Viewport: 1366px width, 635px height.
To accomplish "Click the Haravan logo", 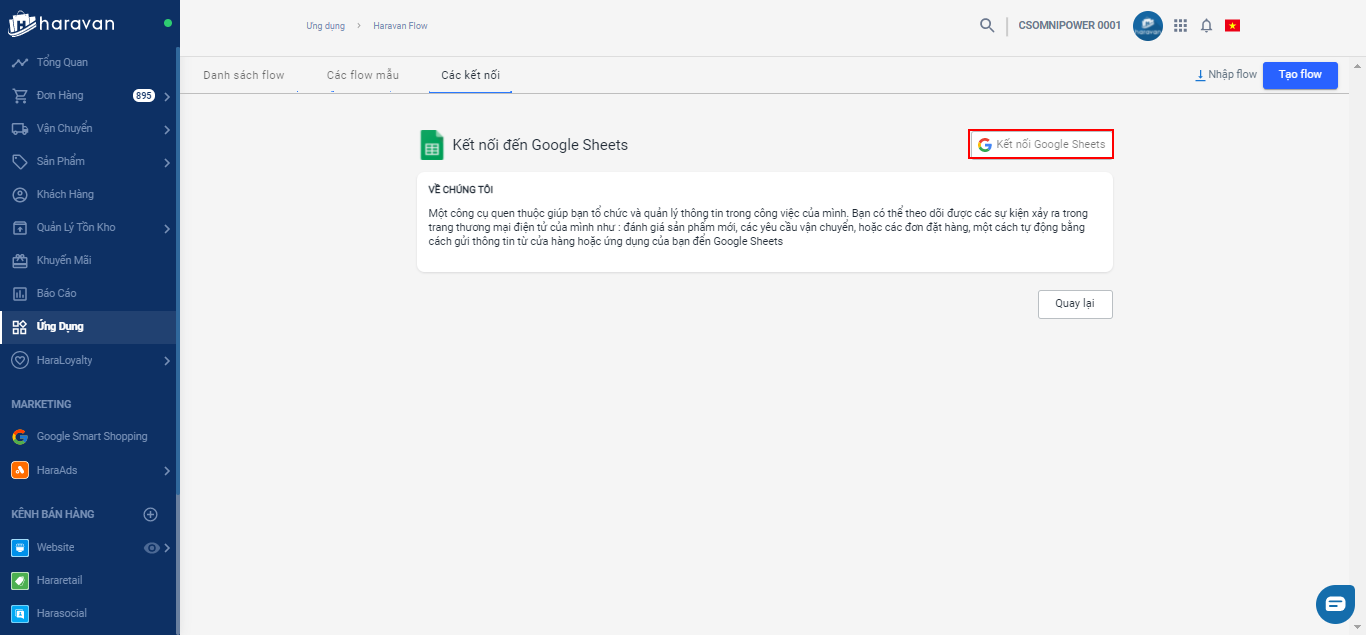I will (x=64, y=23).
